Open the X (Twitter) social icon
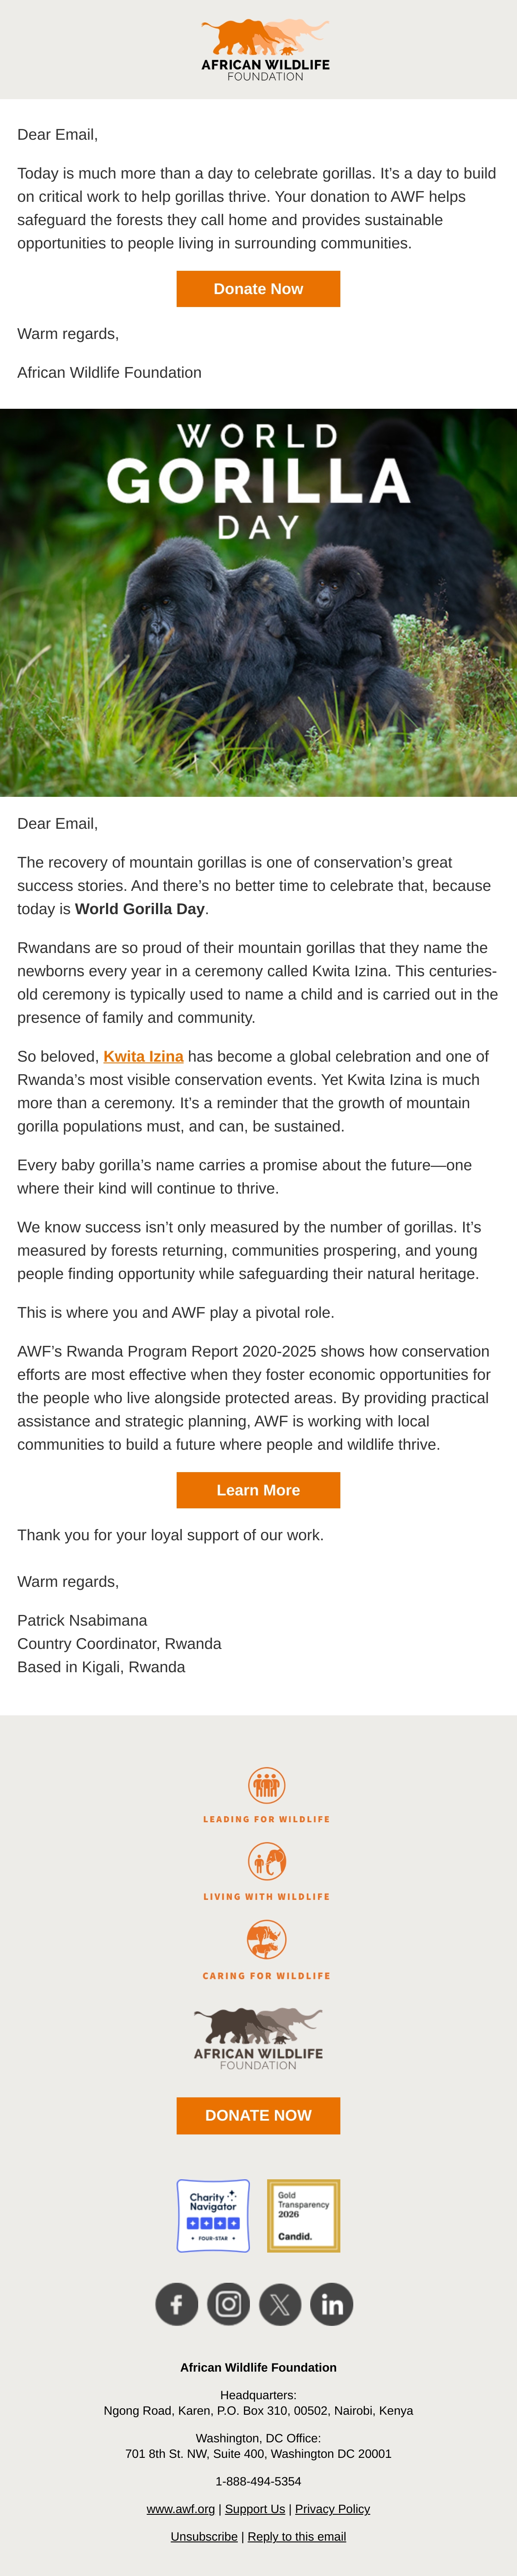 280,2304
